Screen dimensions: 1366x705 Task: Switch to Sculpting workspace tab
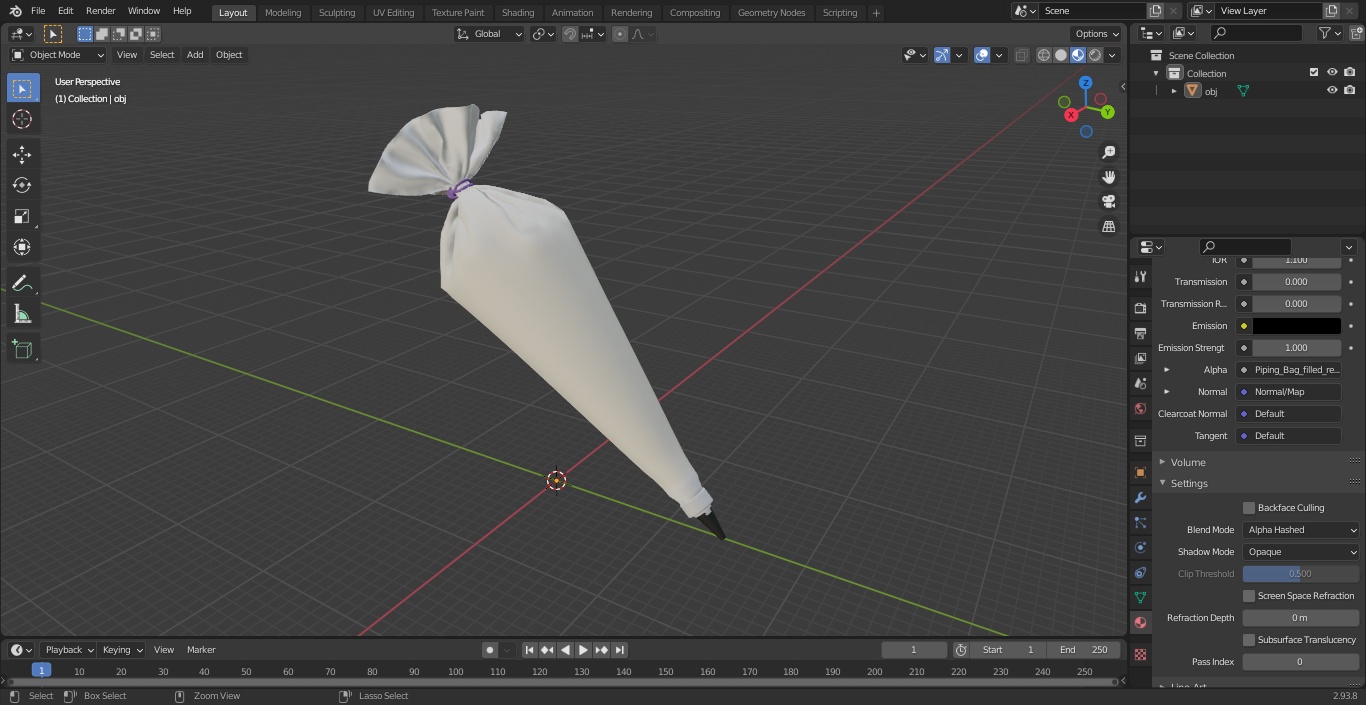337,13
